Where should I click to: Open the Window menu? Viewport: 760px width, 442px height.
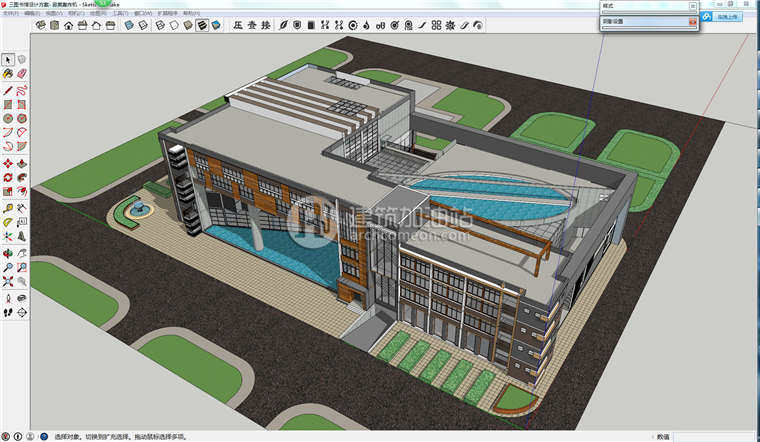tap(143, 14)
